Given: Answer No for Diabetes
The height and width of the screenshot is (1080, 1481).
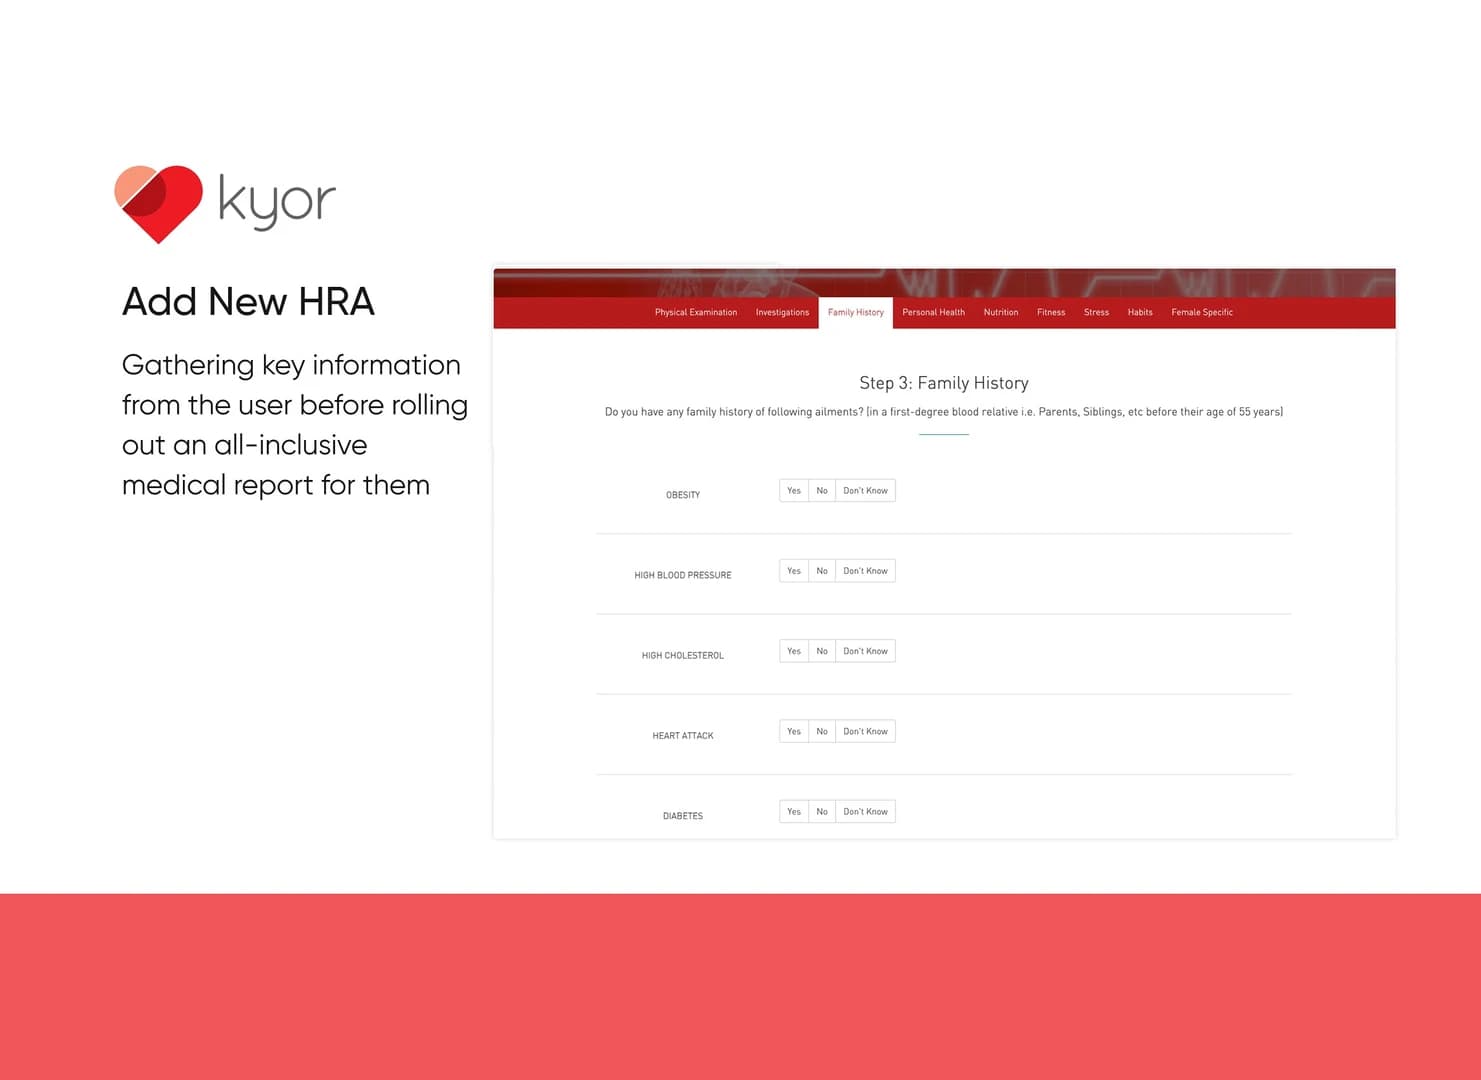Looking at the screenshot, I should tap(822, 812).
